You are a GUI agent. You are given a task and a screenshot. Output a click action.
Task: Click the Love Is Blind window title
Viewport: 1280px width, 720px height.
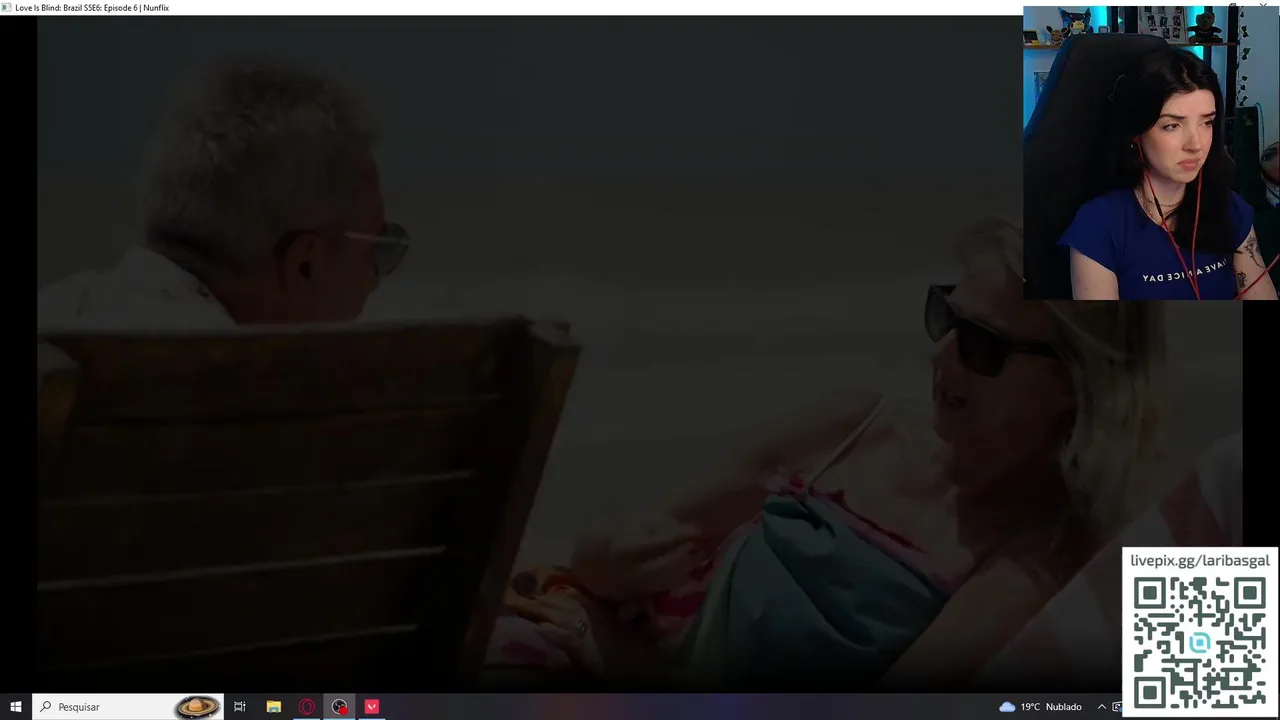[91, 7]
